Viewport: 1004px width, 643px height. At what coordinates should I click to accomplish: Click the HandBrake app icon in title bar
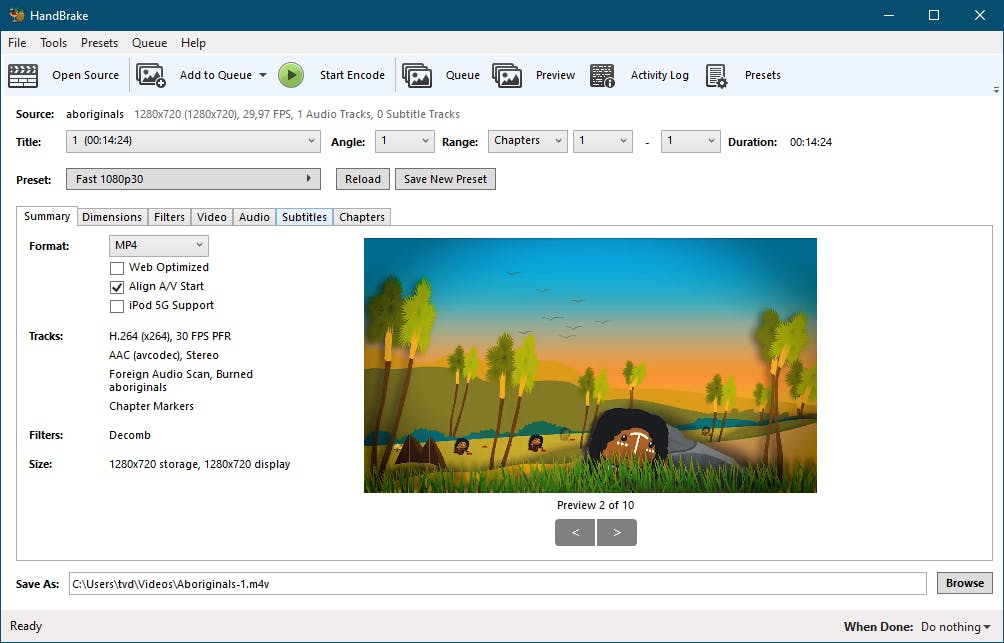click(17, 15)
